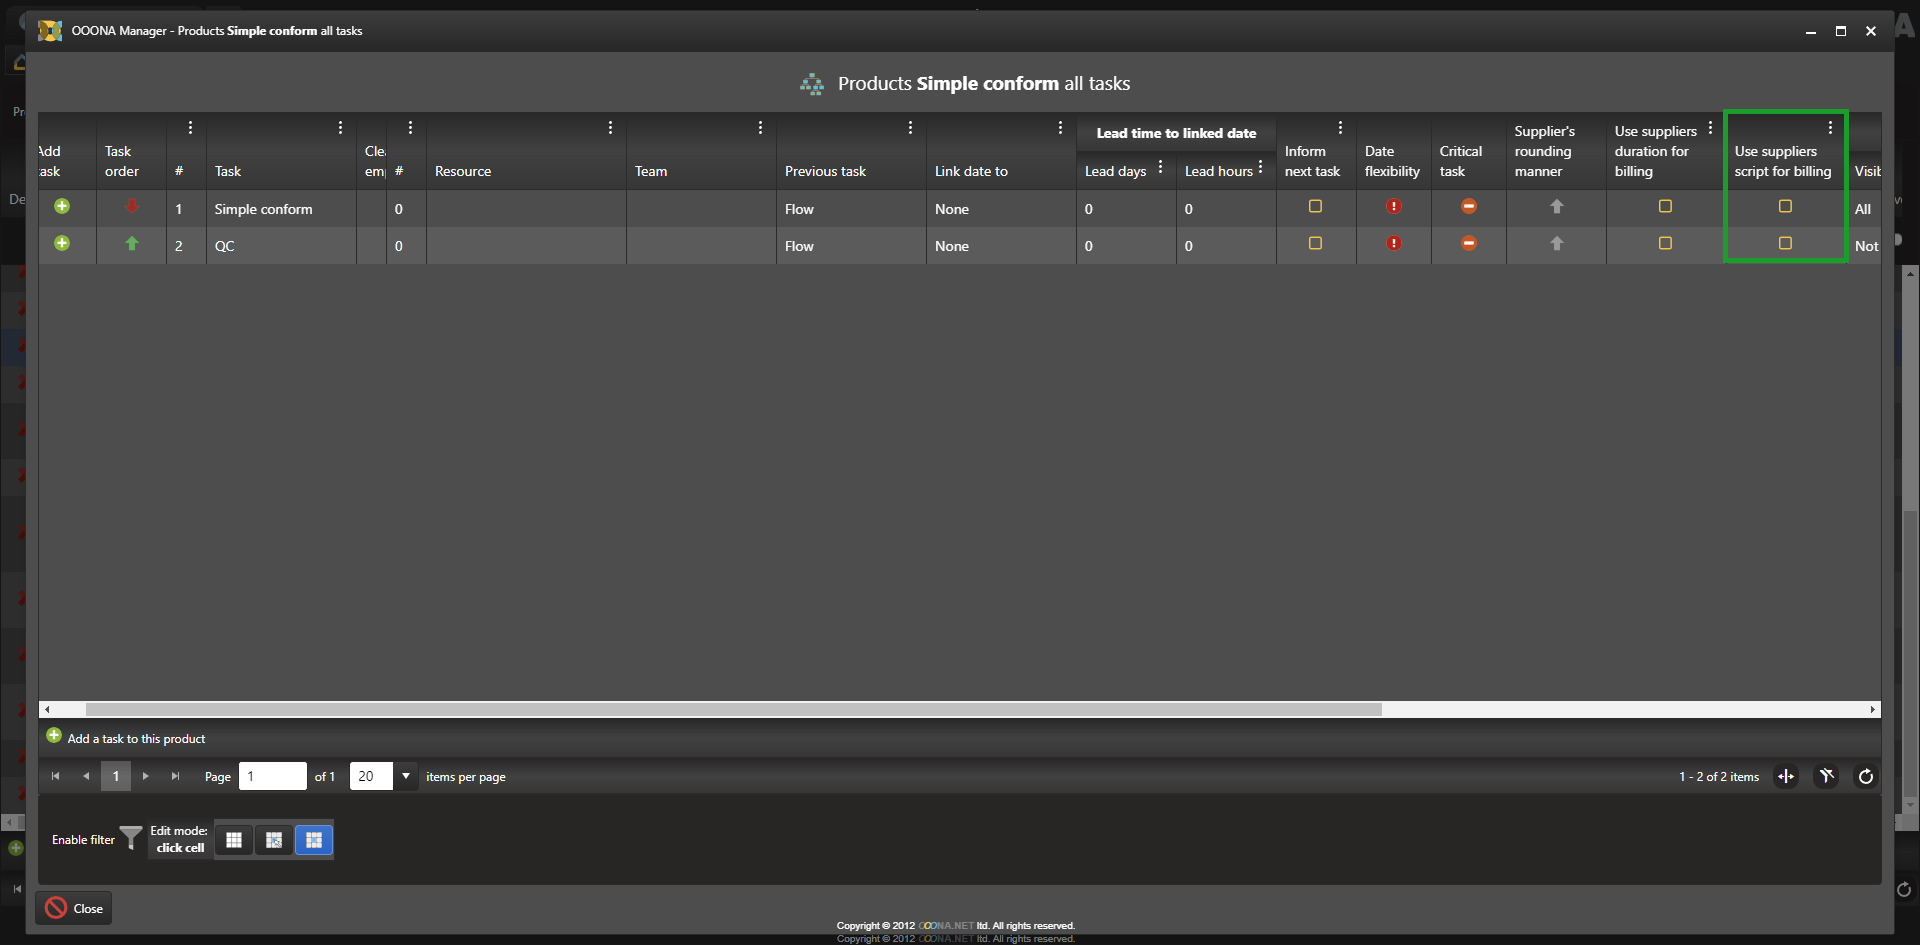This screenshot has height=945, width=1920.
Task: Open the items per page dropdown
Action: 406,777
